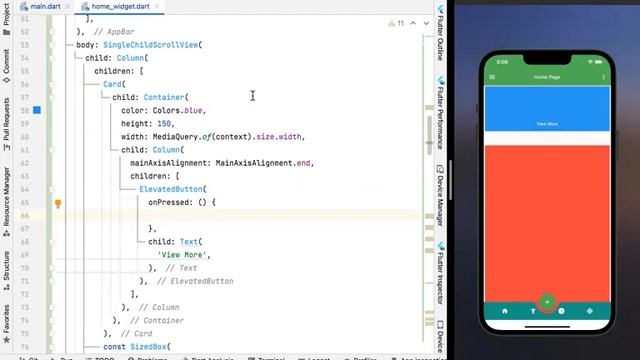Screen dimensions: 640x360
Task: Click the Colors.blue value on line 58
Action: click(x=178, y=111)
